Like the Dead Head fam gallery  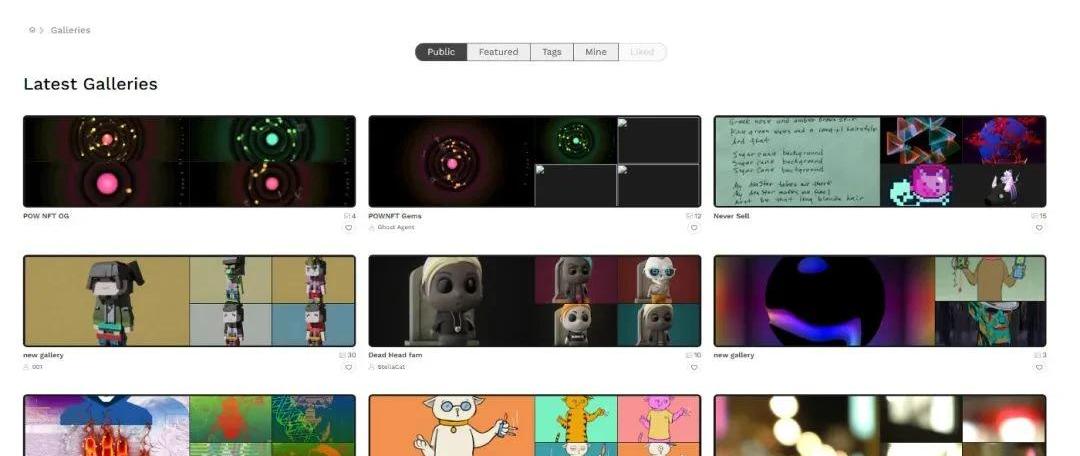click(694, 367)
